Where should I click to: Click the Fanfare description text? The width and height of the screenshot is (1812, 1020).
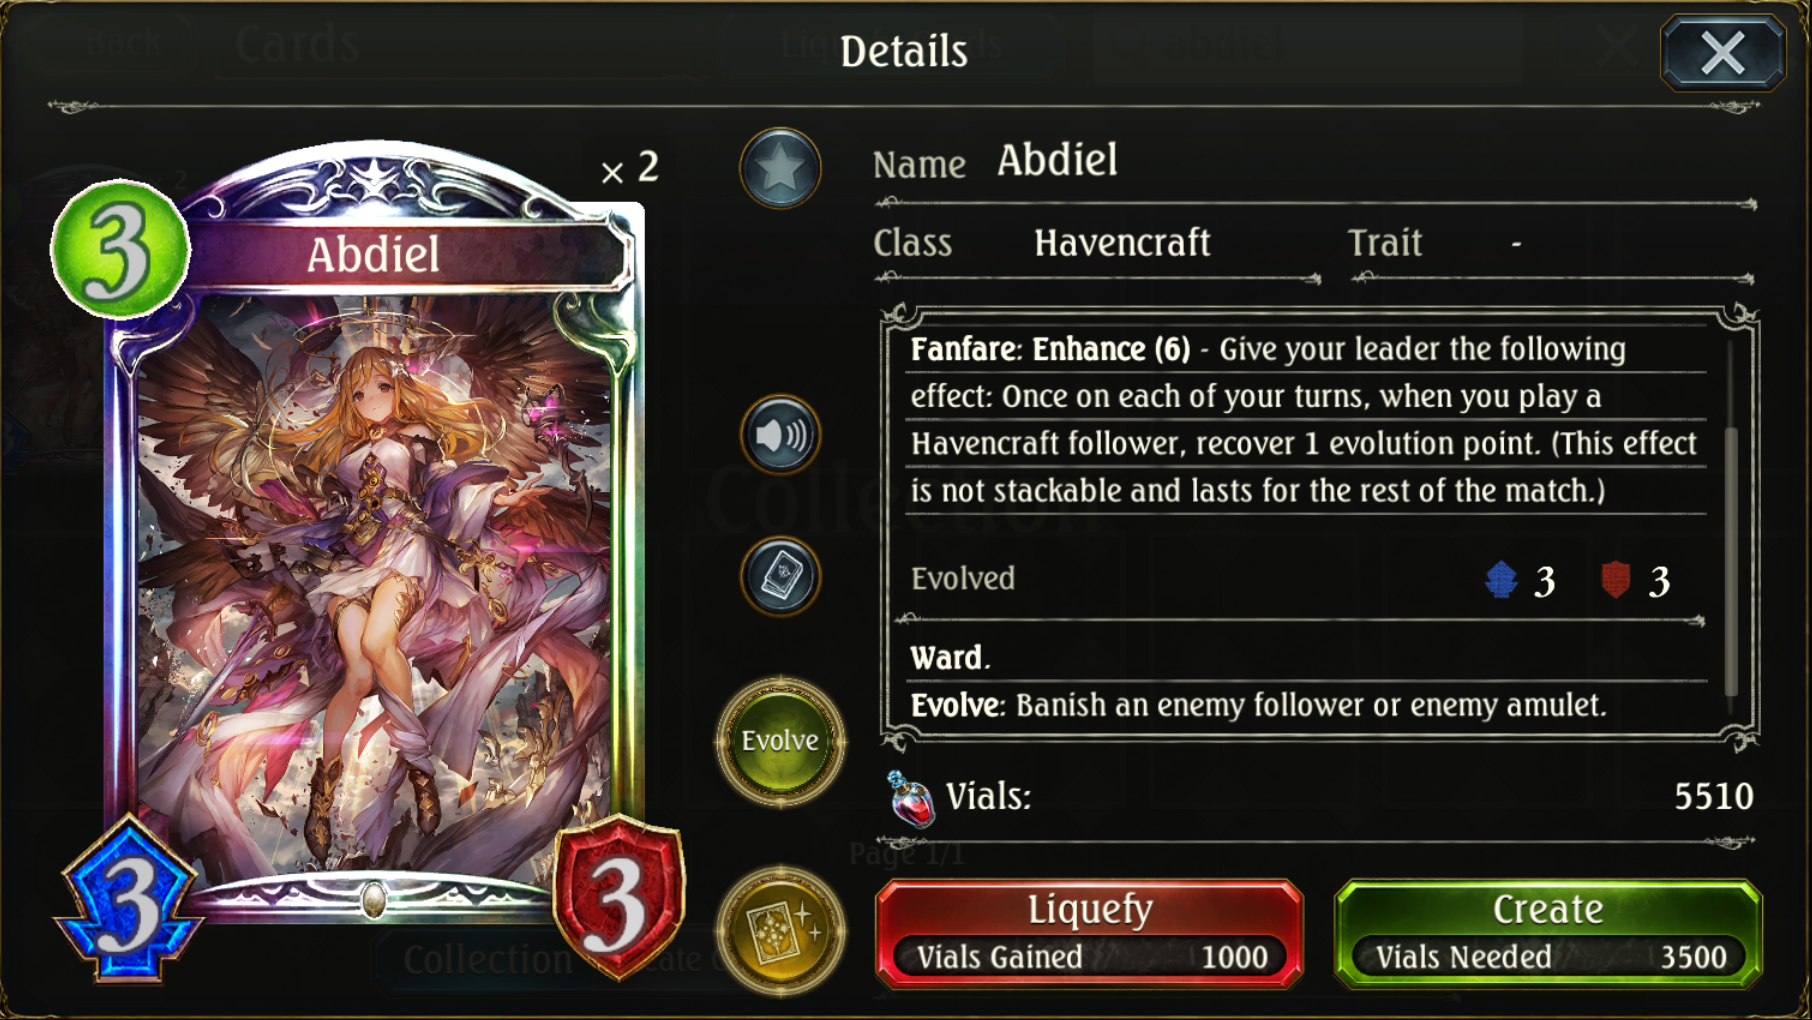[1304, 420]
